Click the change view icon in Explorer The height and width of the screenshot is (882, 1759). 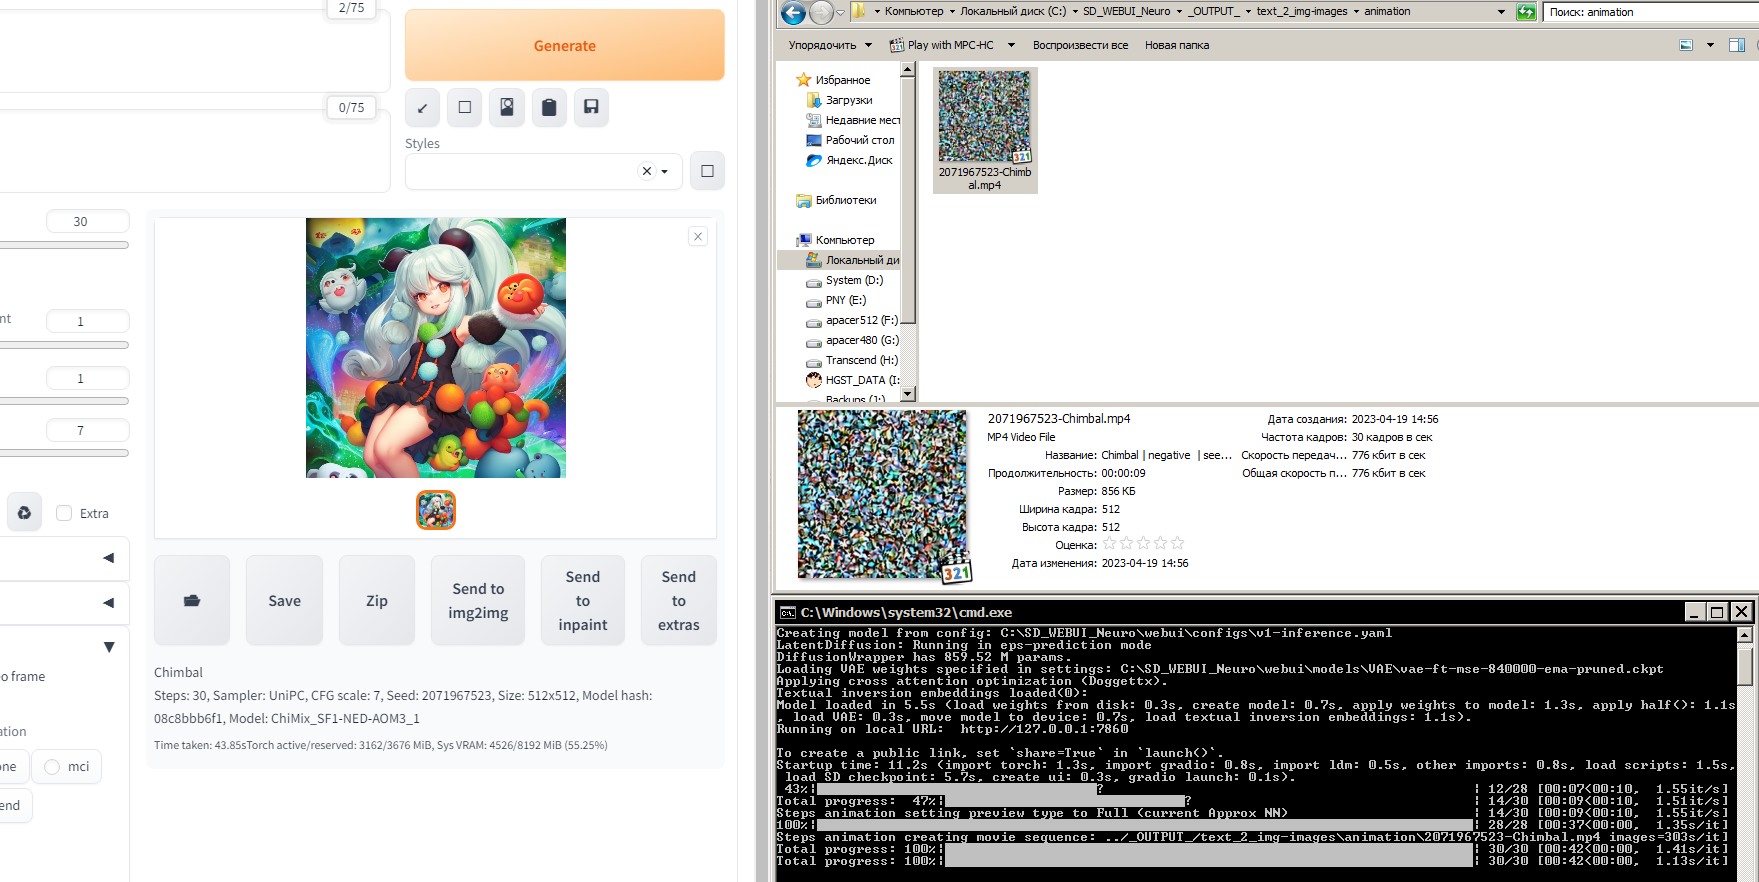point(1686,45)
